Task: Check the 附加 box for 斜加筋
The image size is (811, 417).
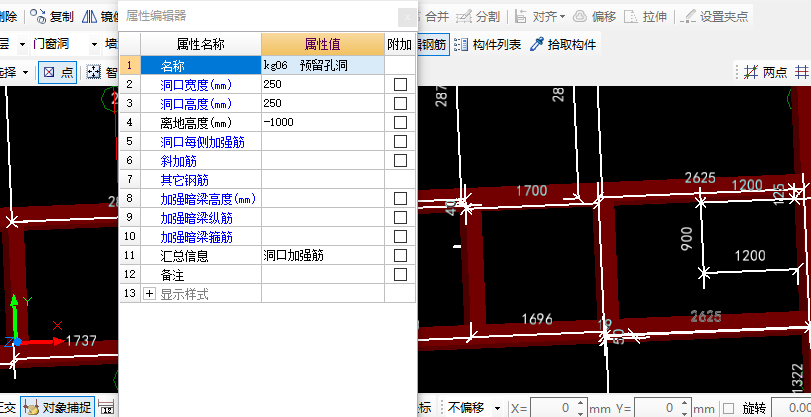Action: 400,160
